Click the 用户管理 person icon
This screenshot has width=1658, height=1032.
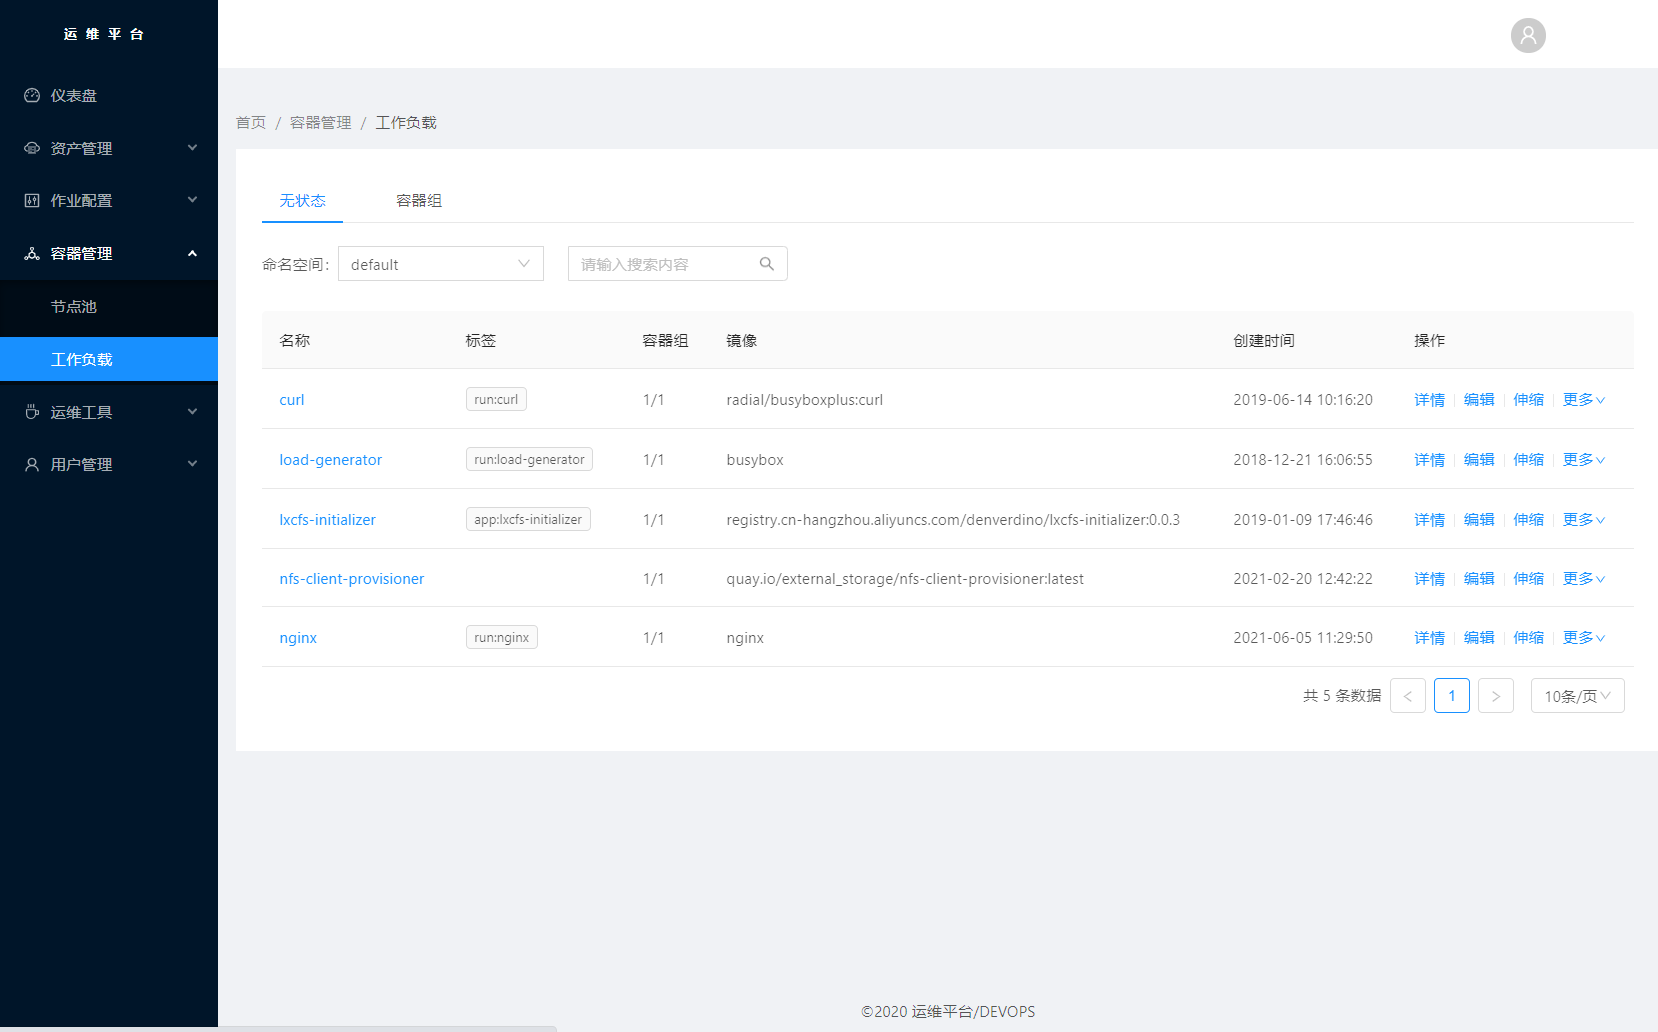point(32,464)
